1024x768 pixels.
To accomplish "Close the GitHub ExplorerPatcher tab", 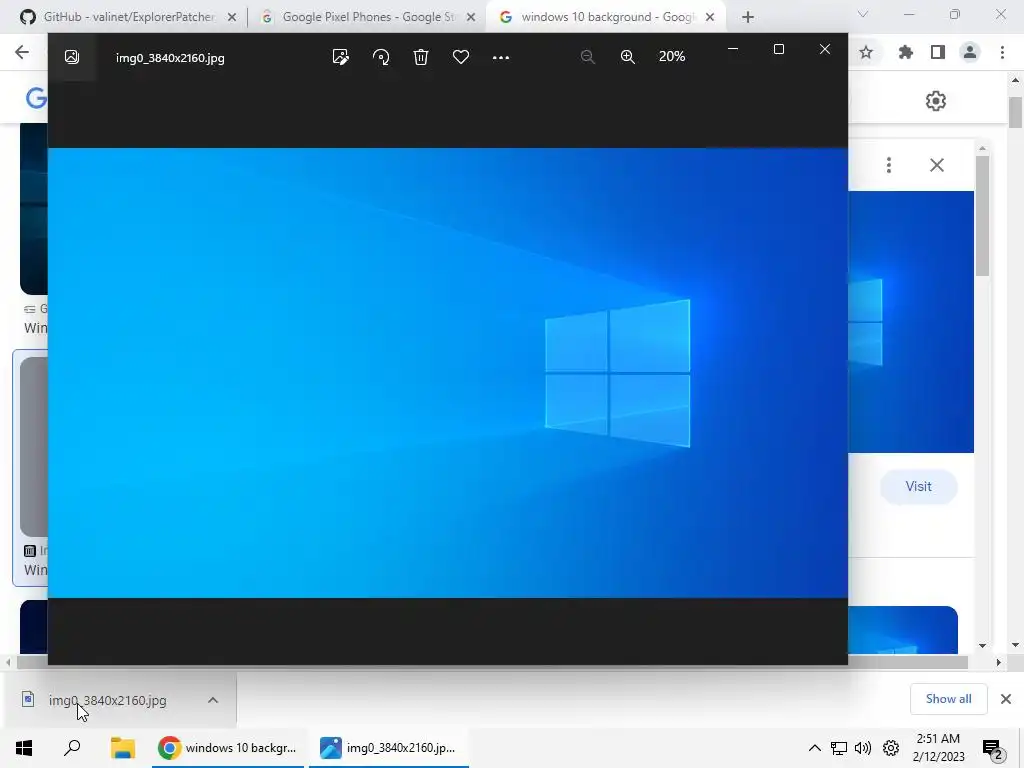I will 232,18.
